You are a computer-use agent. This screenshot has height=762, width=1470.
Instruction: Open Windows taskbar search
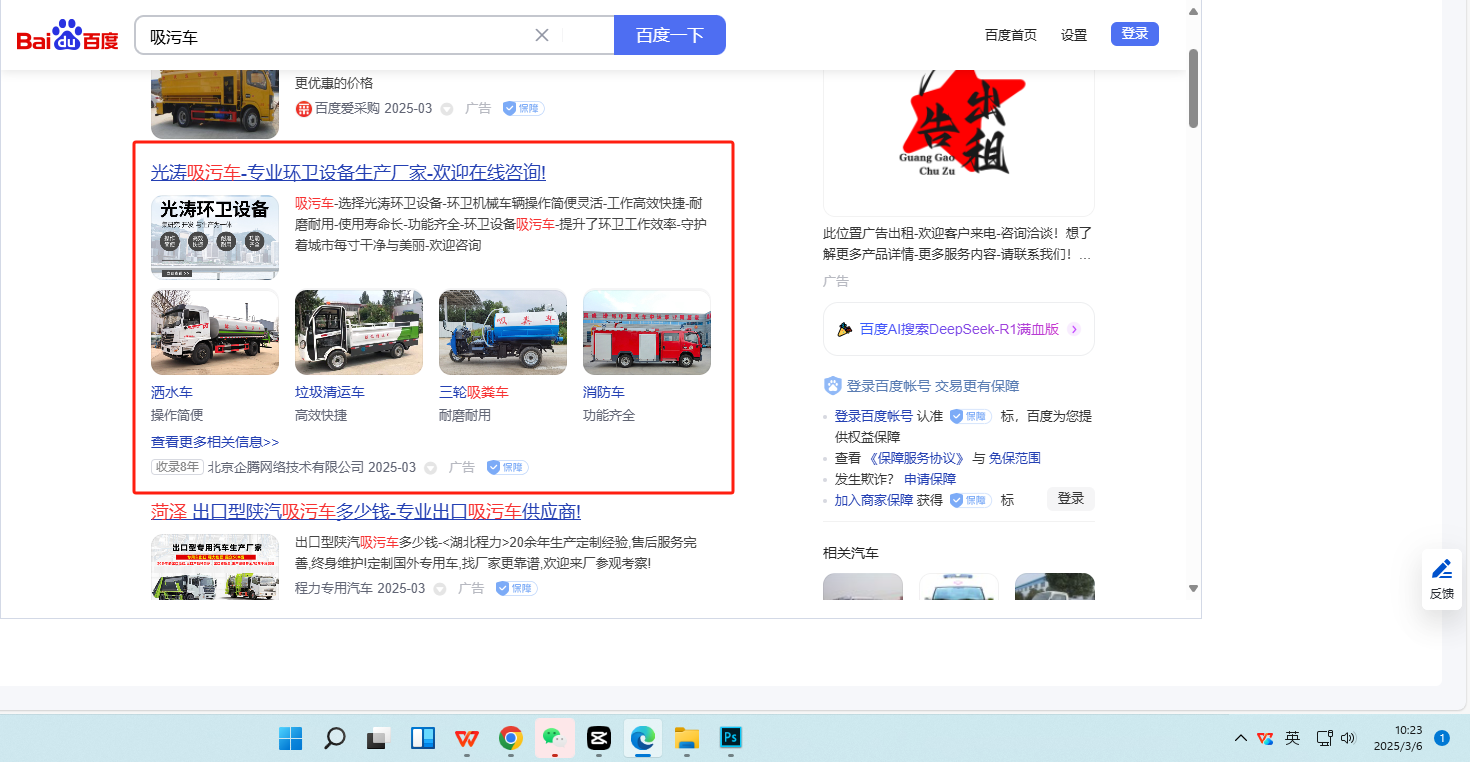tap(335, 739)
